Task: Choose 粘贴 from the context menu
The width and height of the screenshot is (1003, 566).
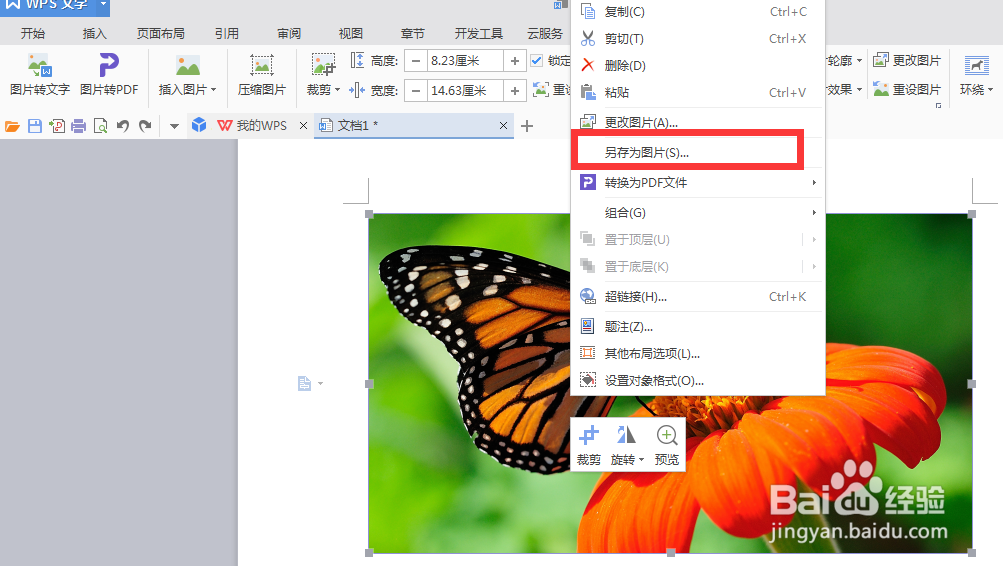Action: click(697, 92)
